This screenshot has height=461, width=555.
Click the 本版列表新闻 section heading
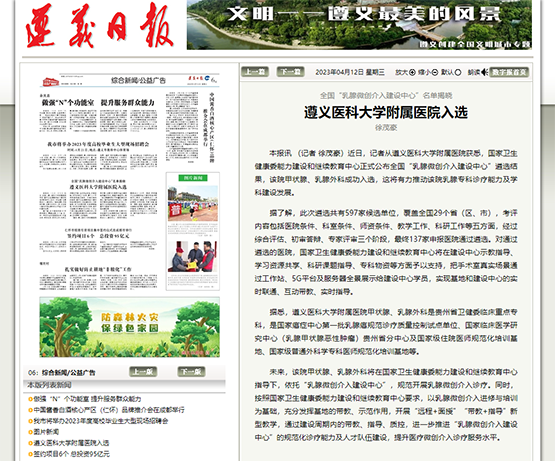pos(49,385)
